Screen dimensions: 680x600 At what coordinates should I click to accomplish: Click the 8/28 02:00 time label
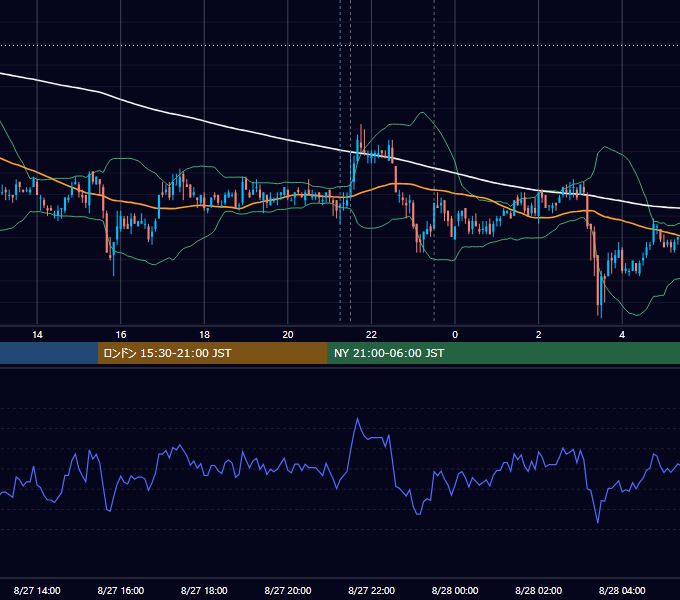tap(539, 590)
